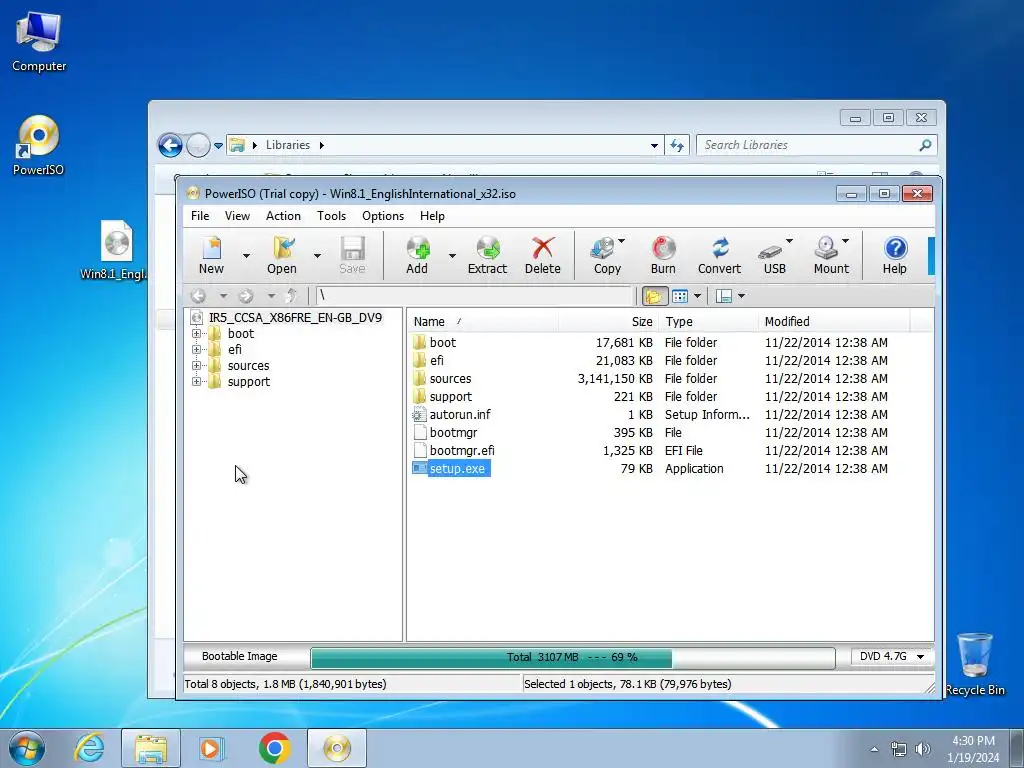The width and height of the screenshot is (1024, 768).
Task: Open the Action menu
Action: [283, 216]
